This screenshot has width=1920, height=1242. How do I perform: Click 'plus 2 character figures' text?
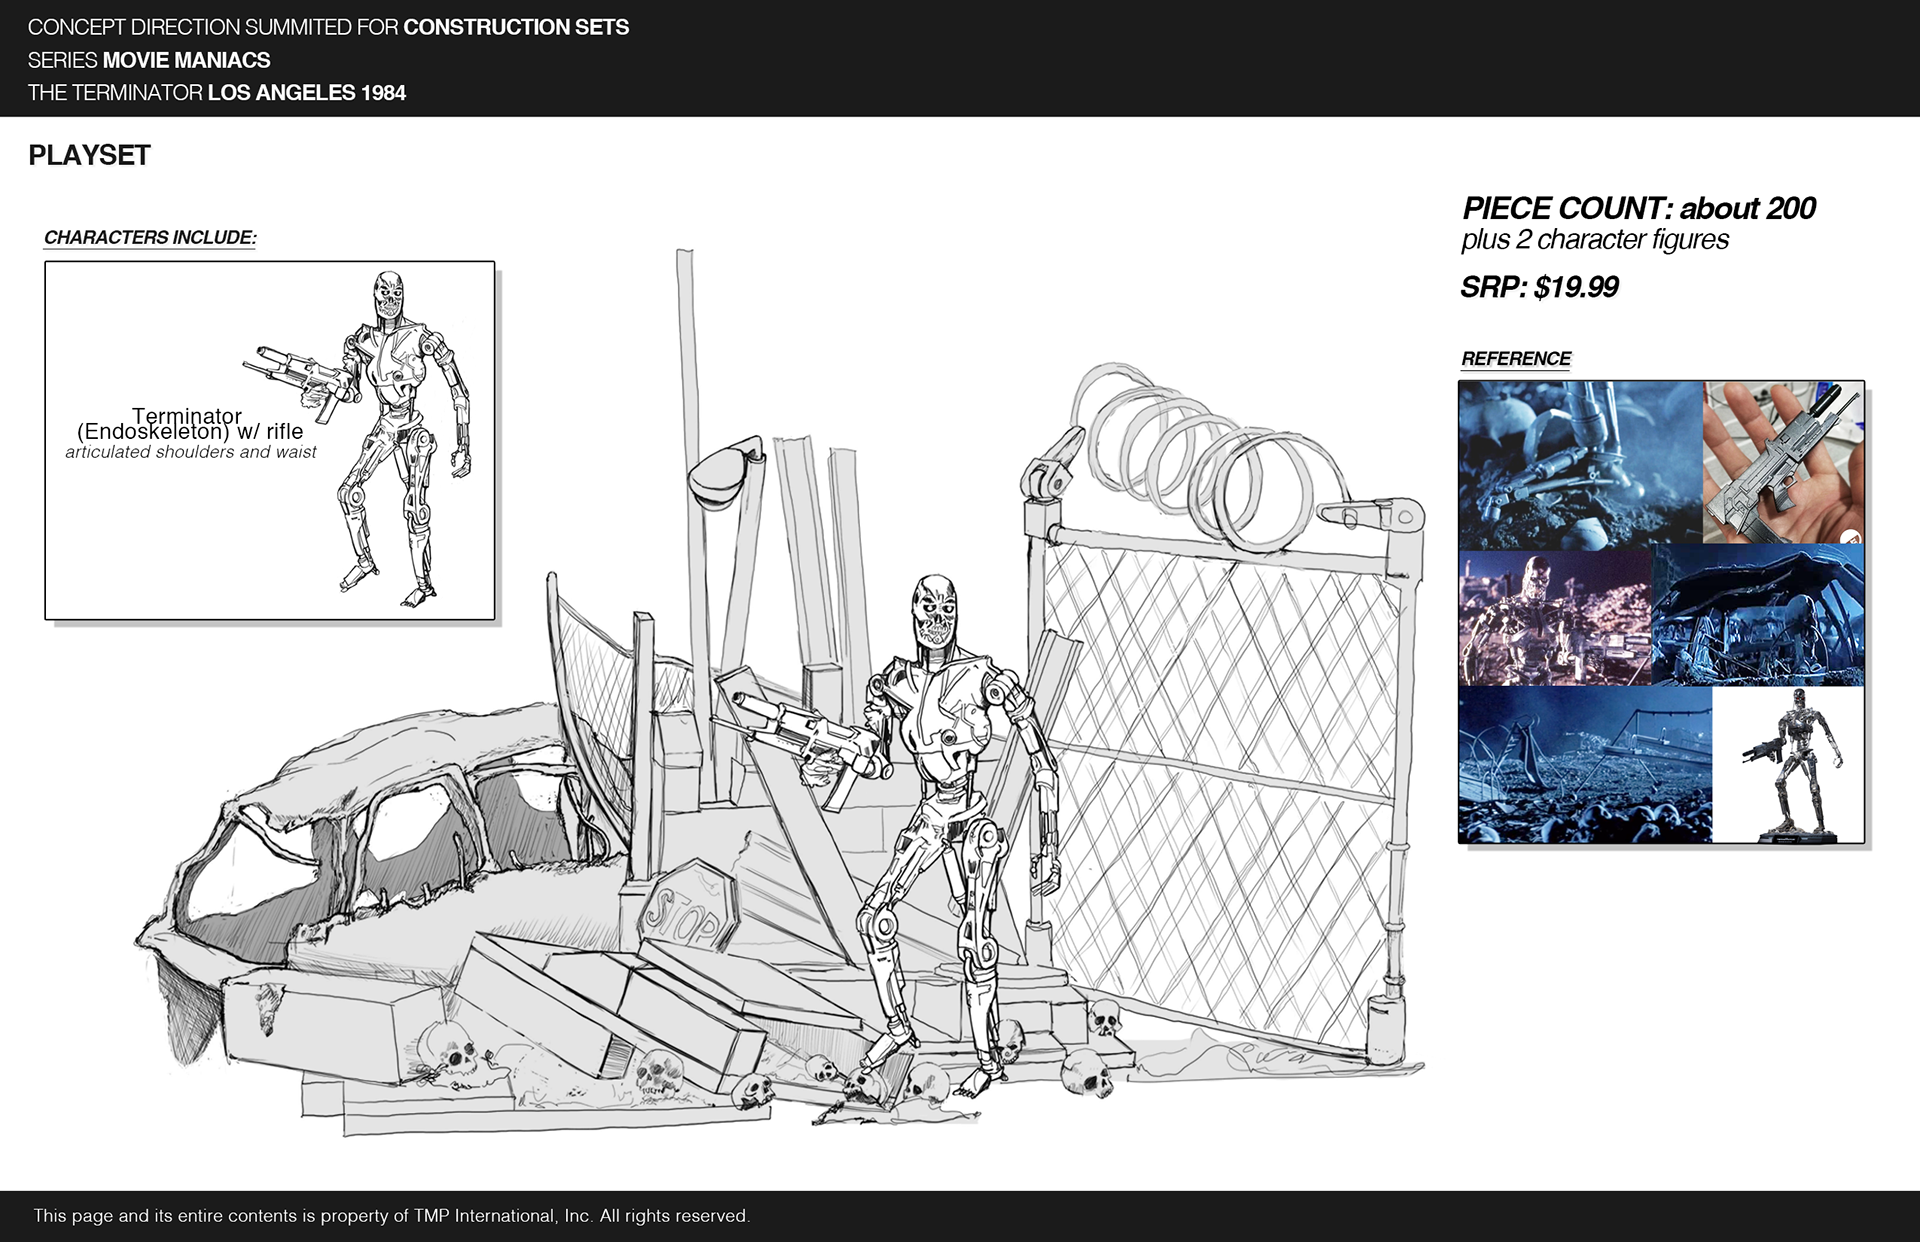[1594, 240]
